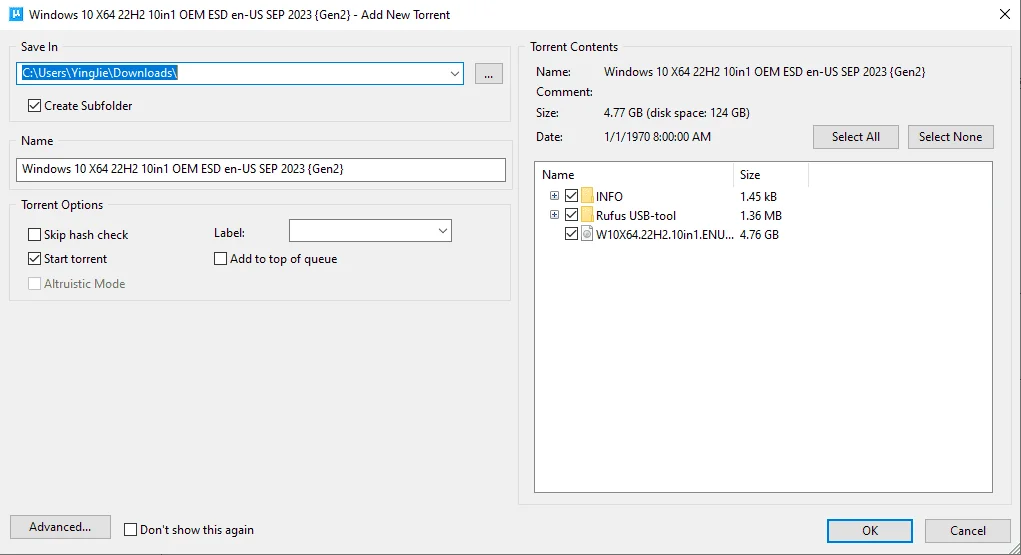
Task: Click the 1.45 kB size value
Action: pyautogui.click(x=758, y=196)
